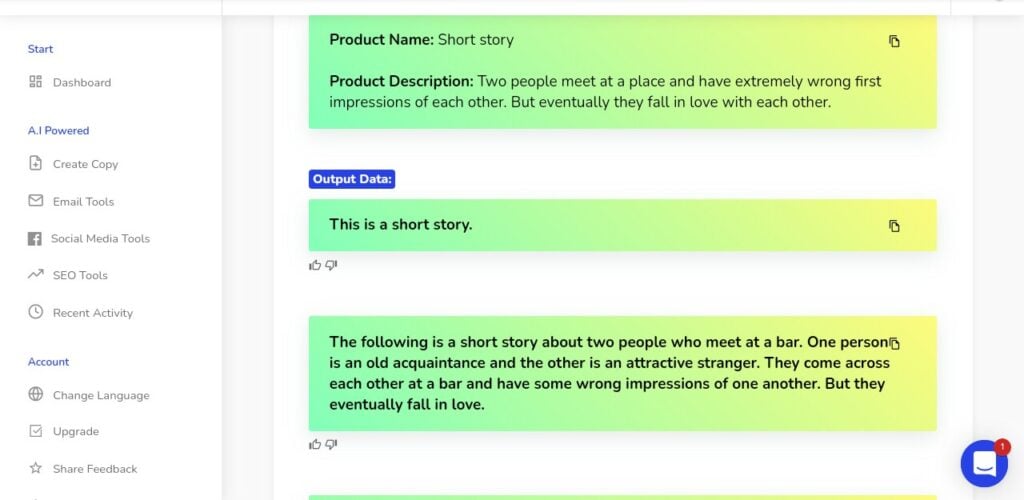Copy the Product Name input block
The width and height of the screenshot is (1024, 500).
pyautogui.click(x=894, y=41)
